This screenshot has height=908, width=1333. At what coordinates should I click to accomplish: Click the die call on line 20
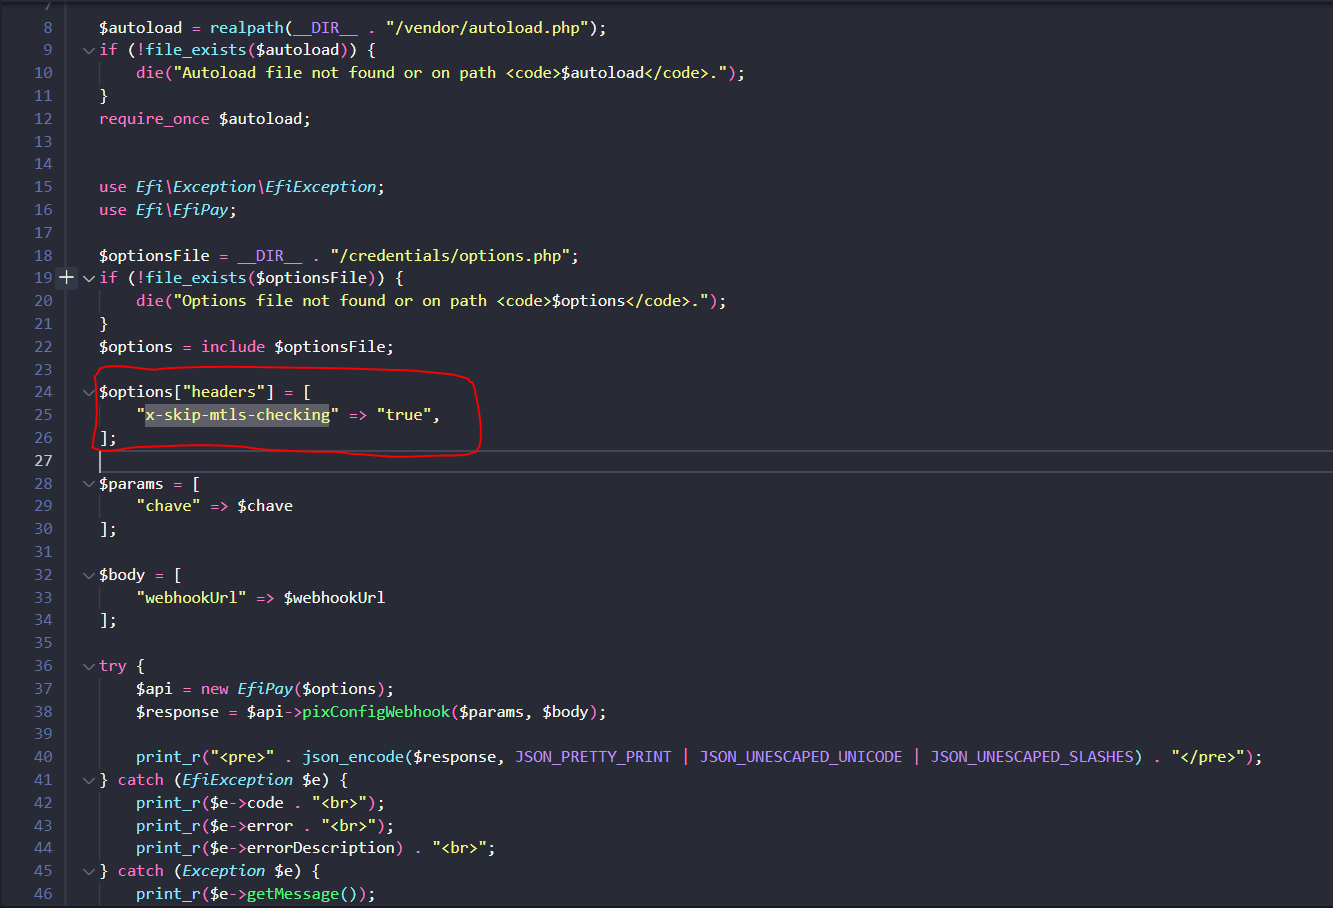click(x=150, y=301)
